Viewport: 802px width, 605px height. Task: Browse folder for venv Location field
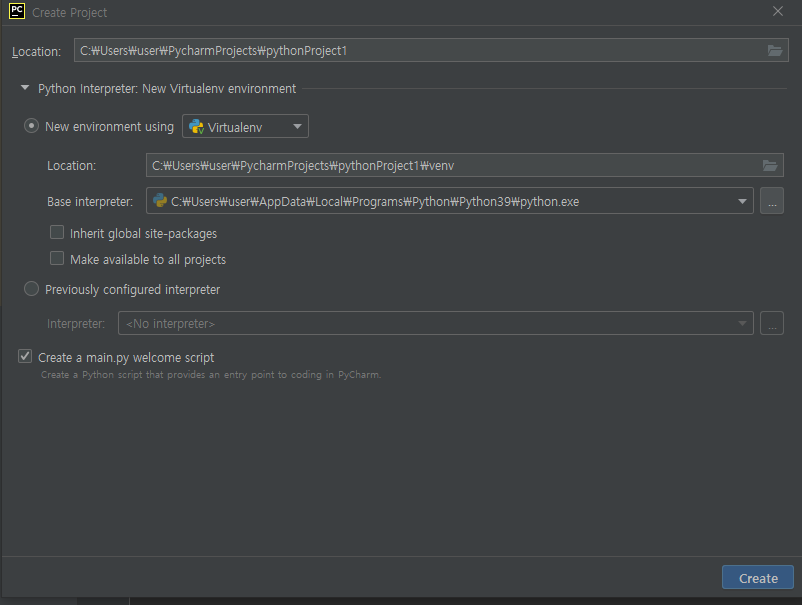click(770, 165)
